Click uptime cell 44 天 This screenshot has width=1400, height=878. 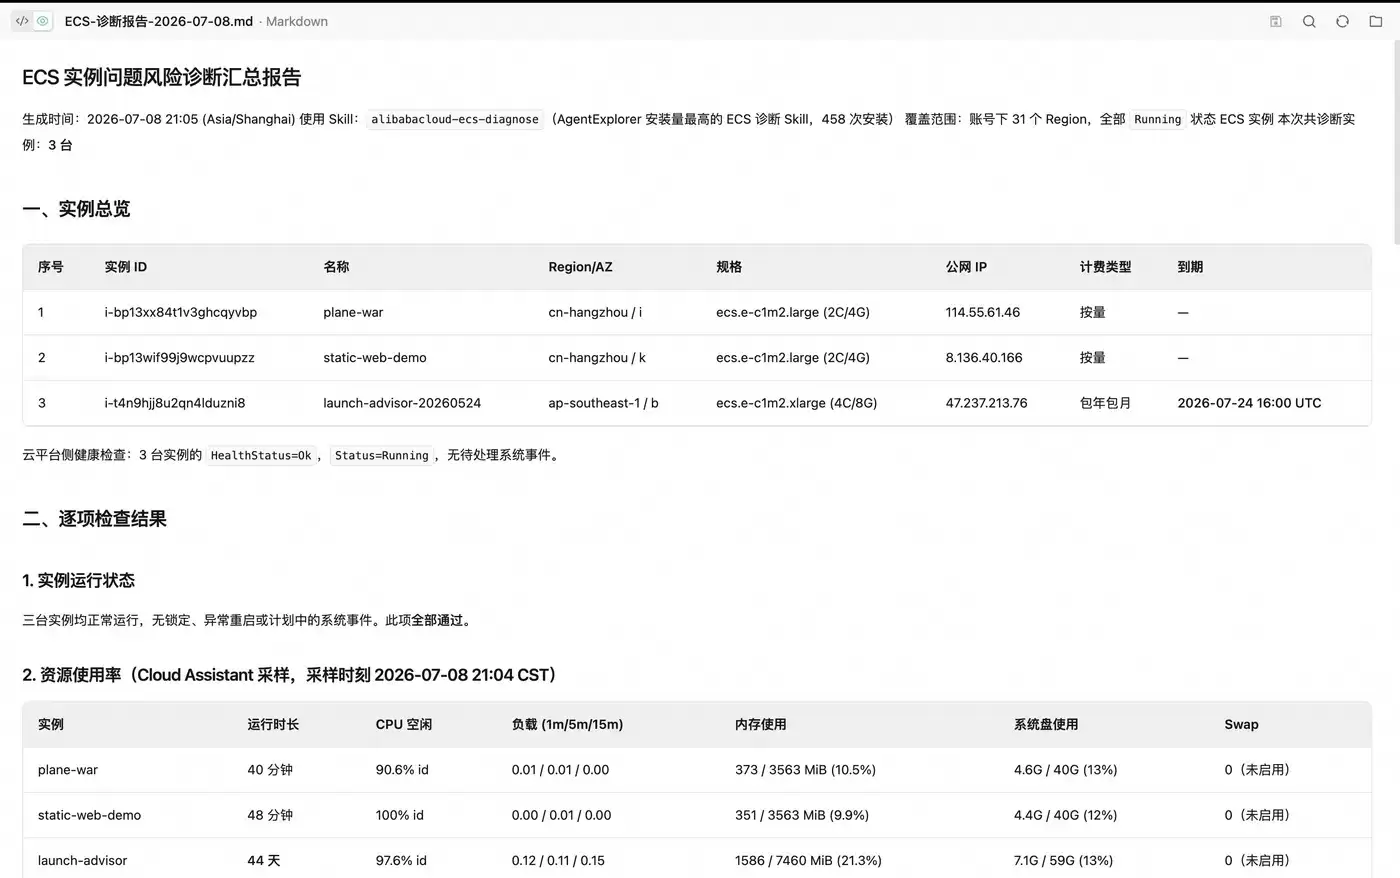tap(264, 860)
